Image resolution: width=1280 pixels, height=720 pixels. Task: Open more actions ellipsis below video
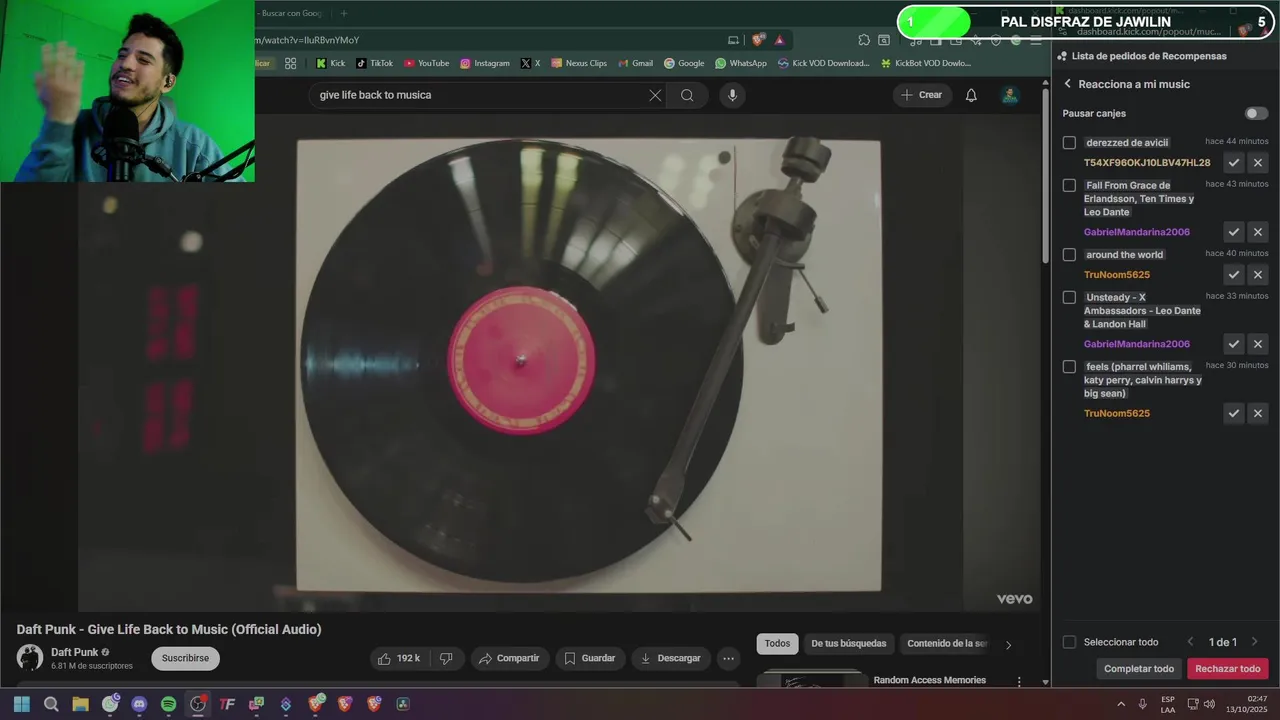pyautogui.click(x=728, y=658)
